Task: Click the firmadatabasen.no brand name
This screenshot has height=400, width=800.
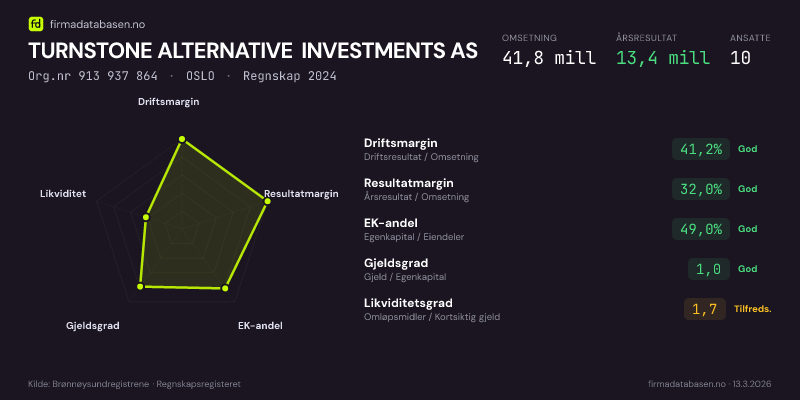Action: coord(93,23)
